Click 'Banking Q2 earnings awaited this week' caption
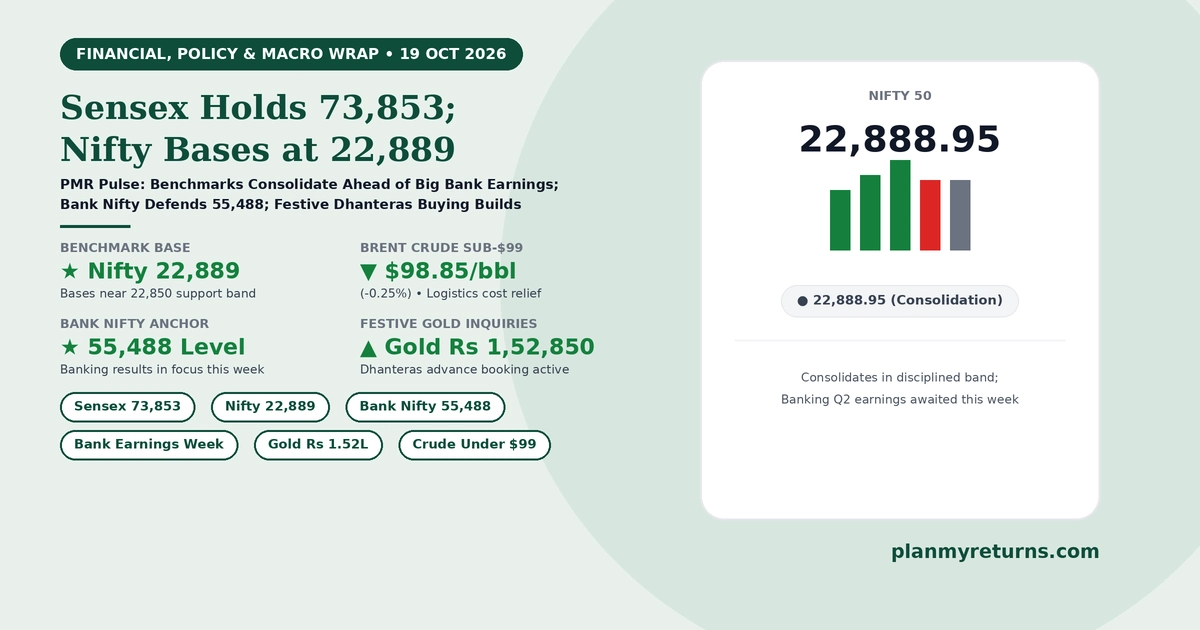This screenshot has height=630, width=1200. [900, 400]
